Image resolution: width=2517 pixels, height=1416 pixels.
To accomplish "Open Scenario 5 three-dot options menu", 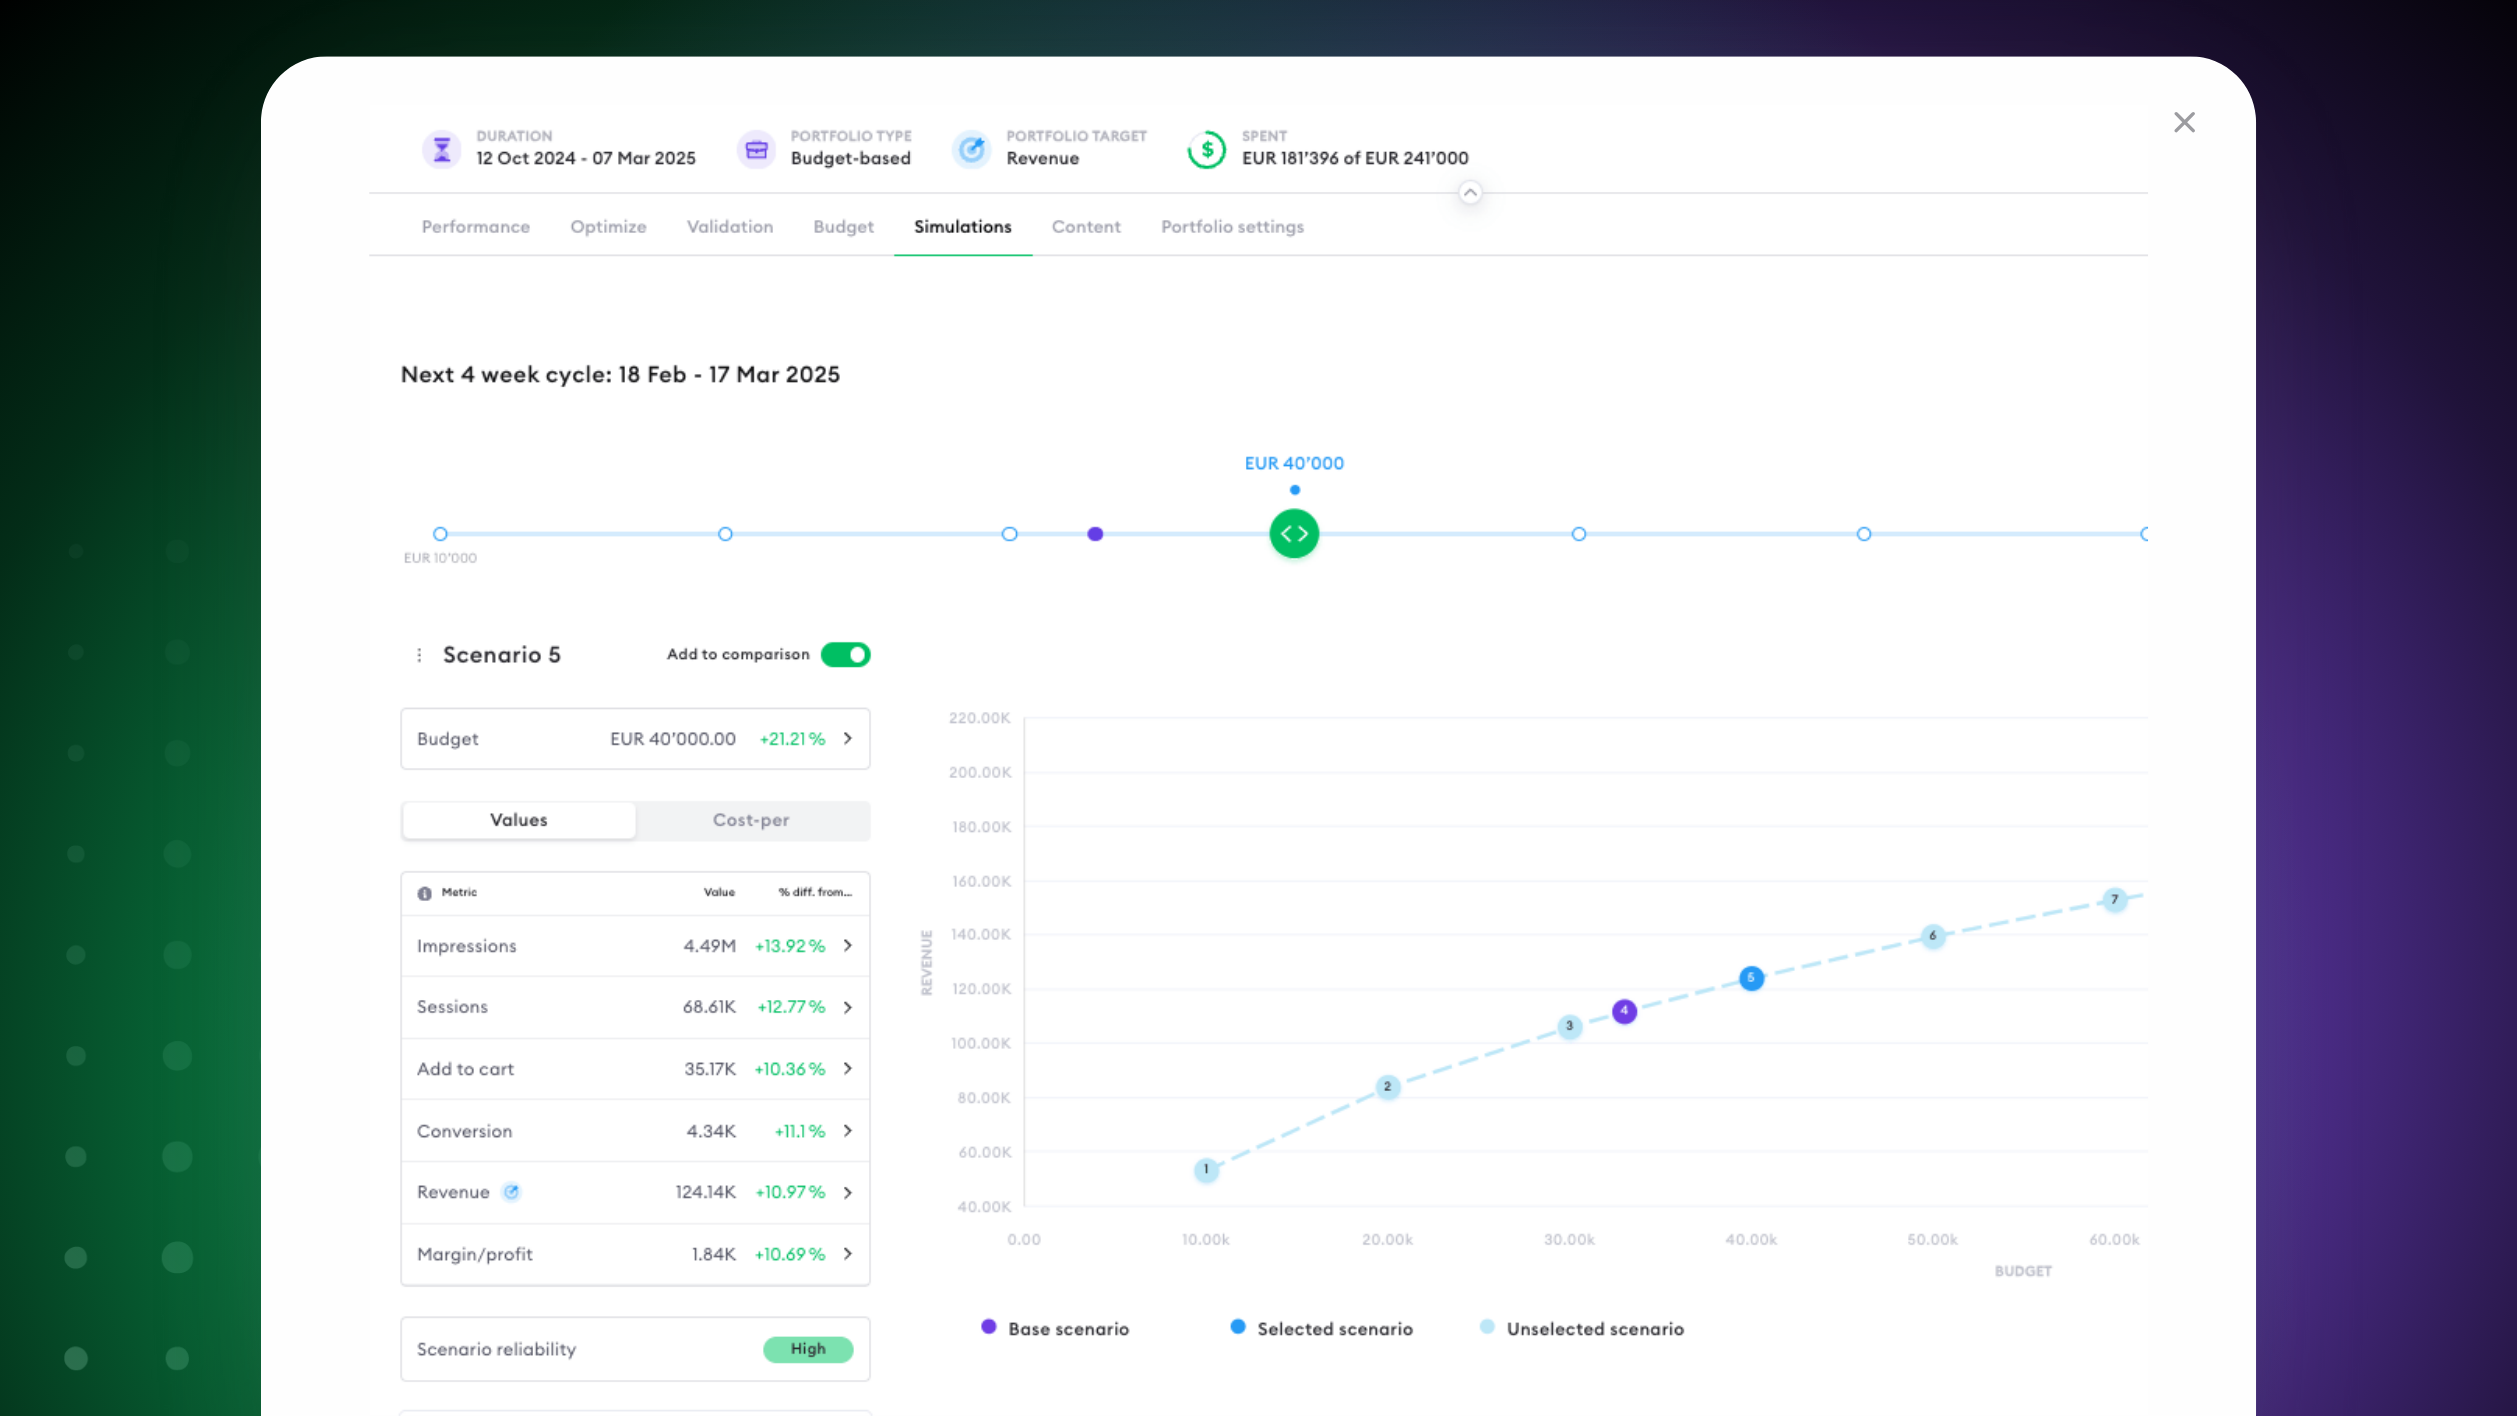I will (x=419, y=655).
